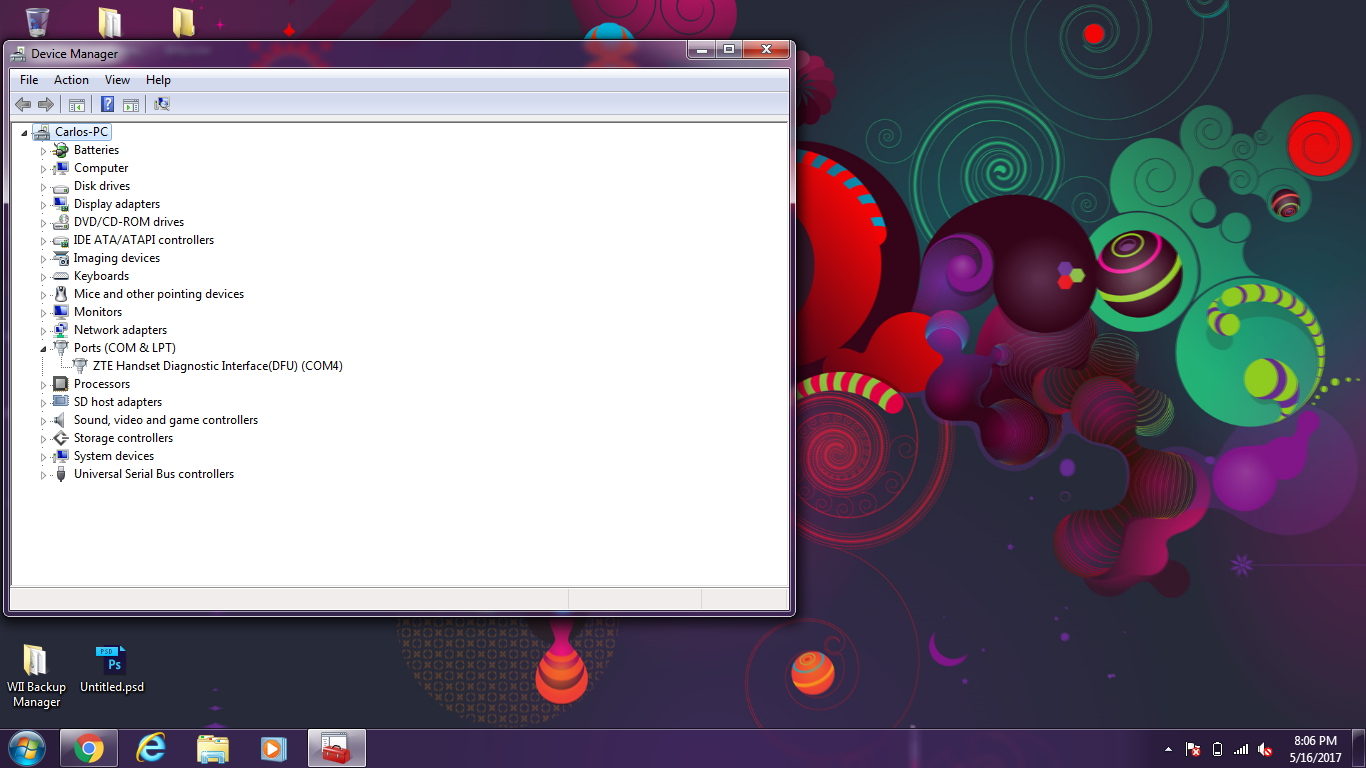
Task: Expand the Universal Serial Bus controllers node
Action: 43,475
